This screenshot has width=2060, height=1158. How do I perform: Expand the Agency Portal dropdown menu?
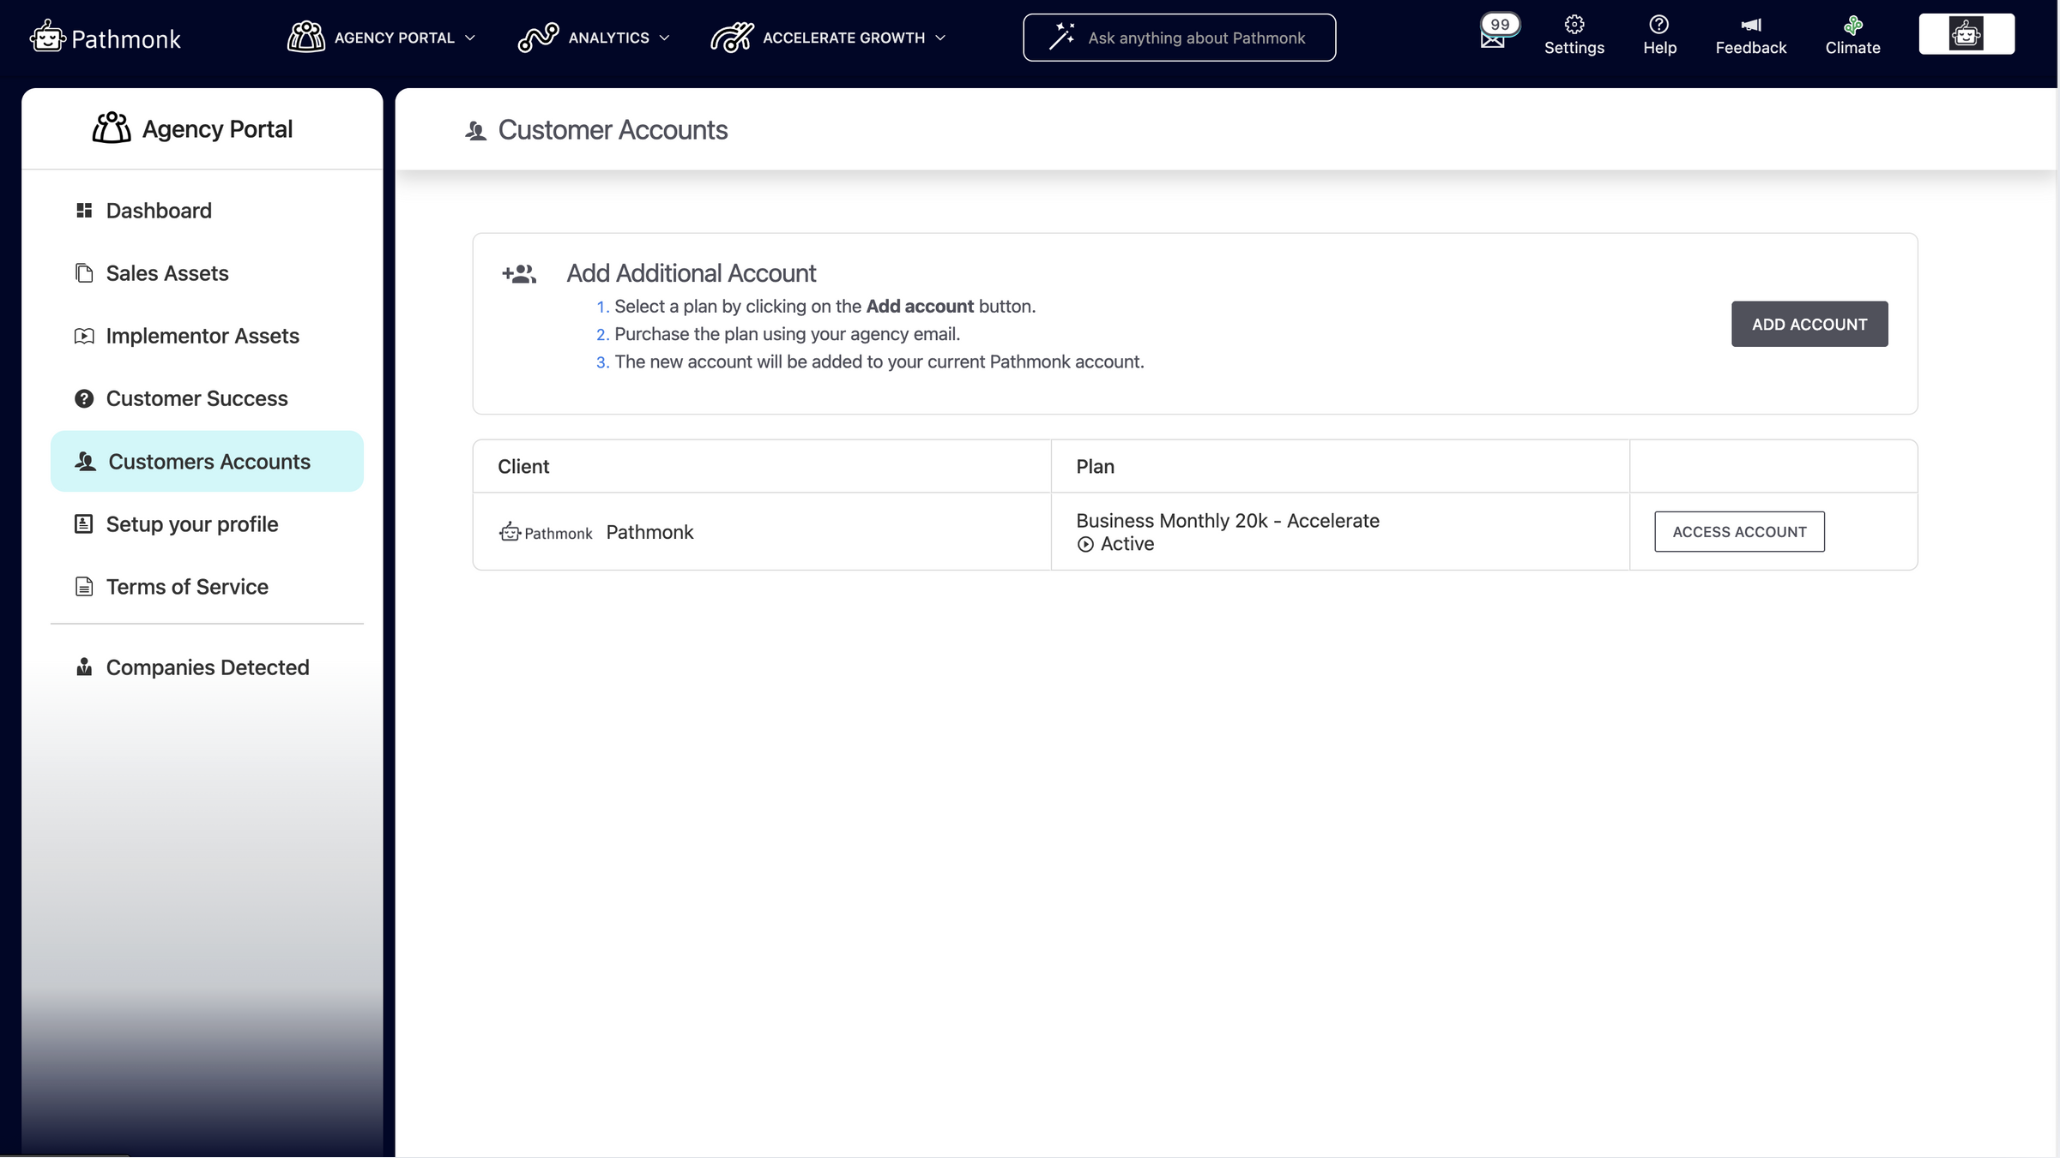coord(381,38)
